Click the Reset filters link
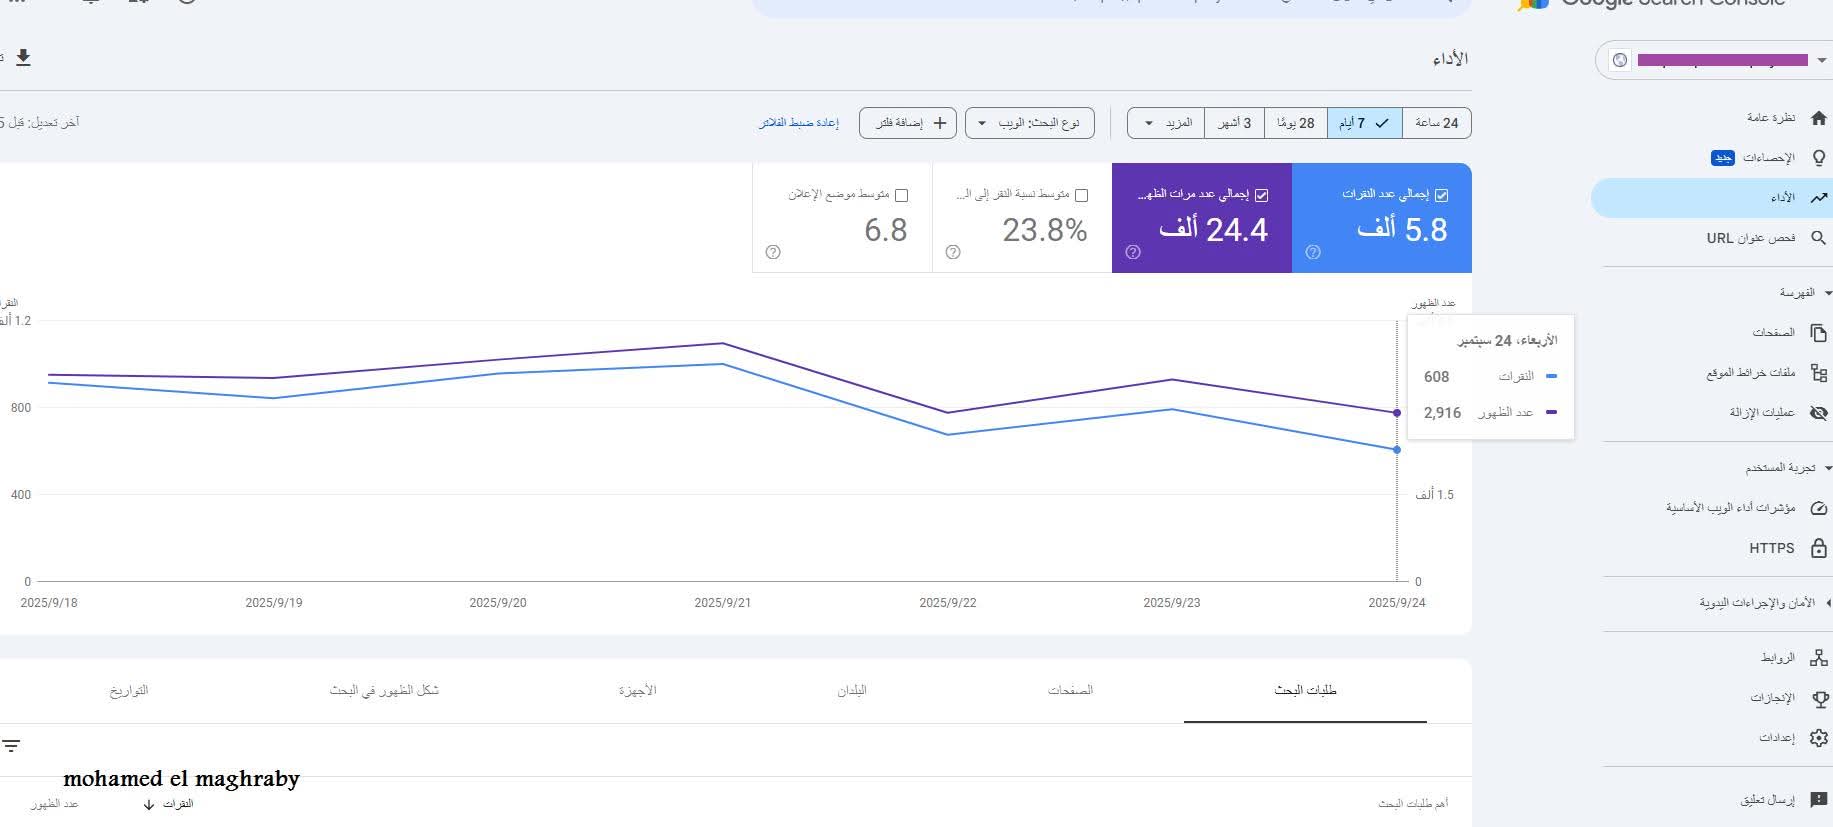Screen dimensions: 1833x827 click(x=798, y=123)
